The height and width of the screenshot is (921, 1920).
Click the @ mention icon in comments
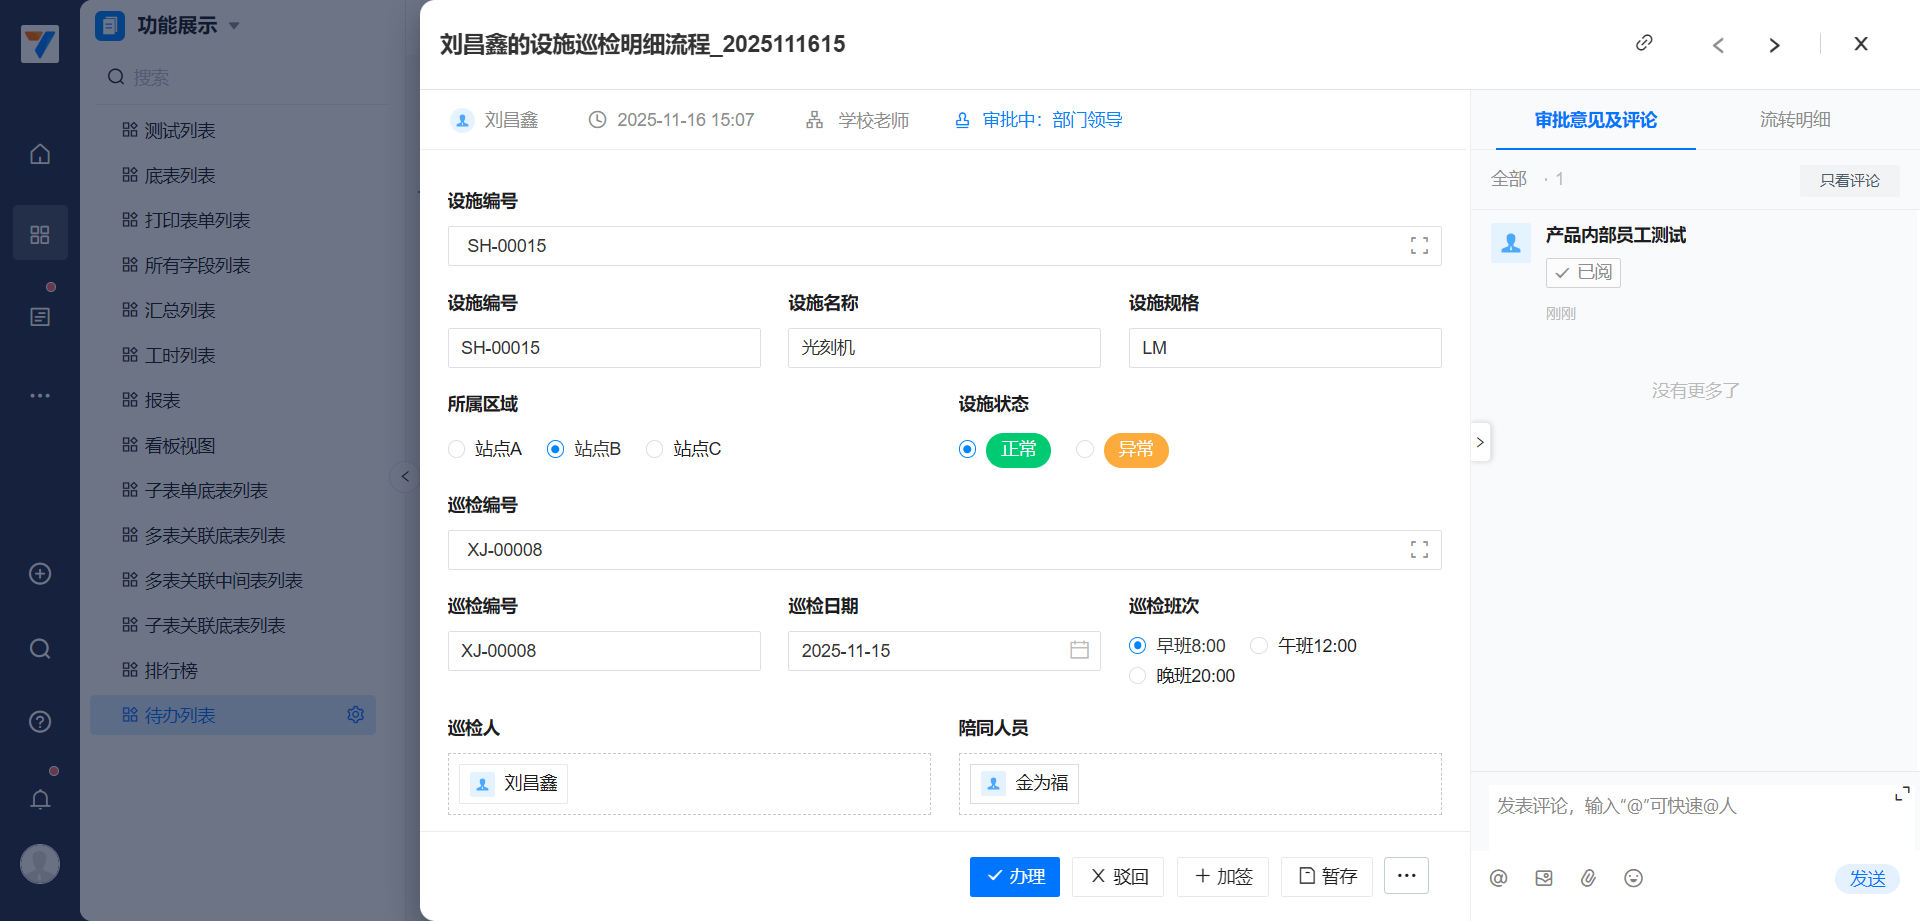(1498, 878)
